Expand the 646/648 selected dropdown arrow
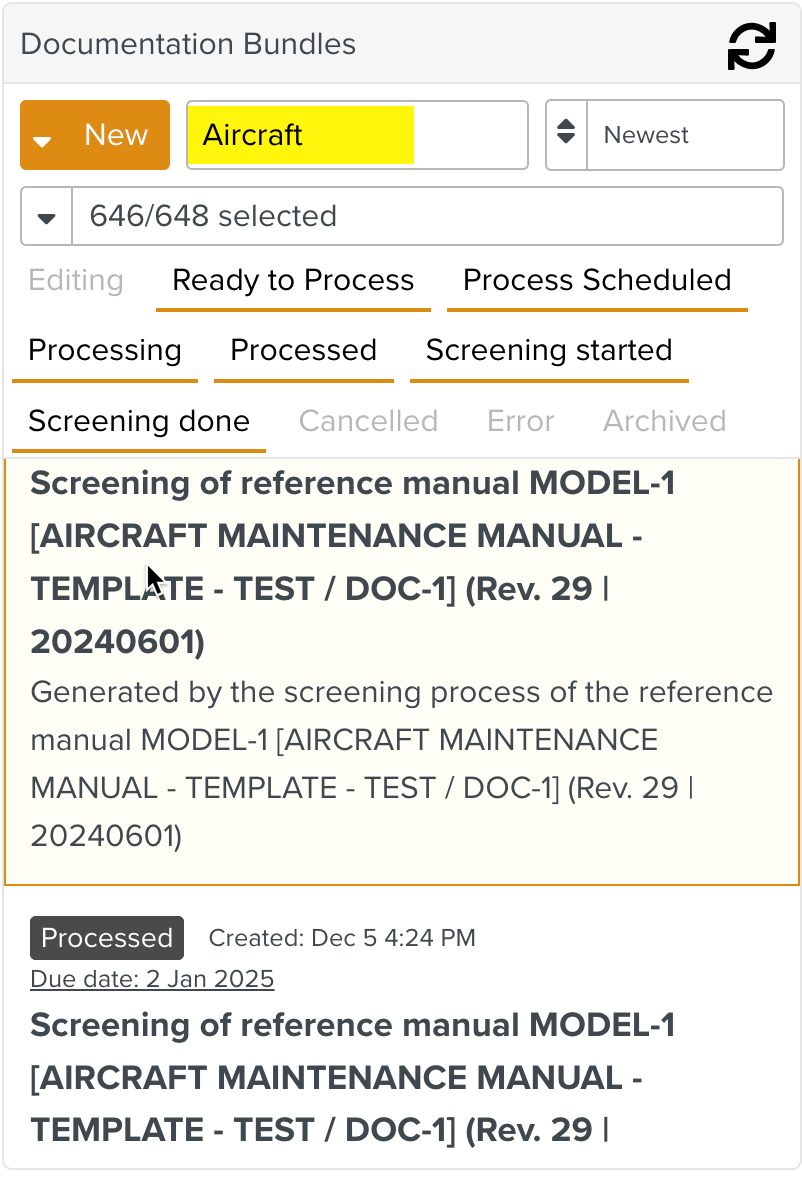 click(47, 217)
